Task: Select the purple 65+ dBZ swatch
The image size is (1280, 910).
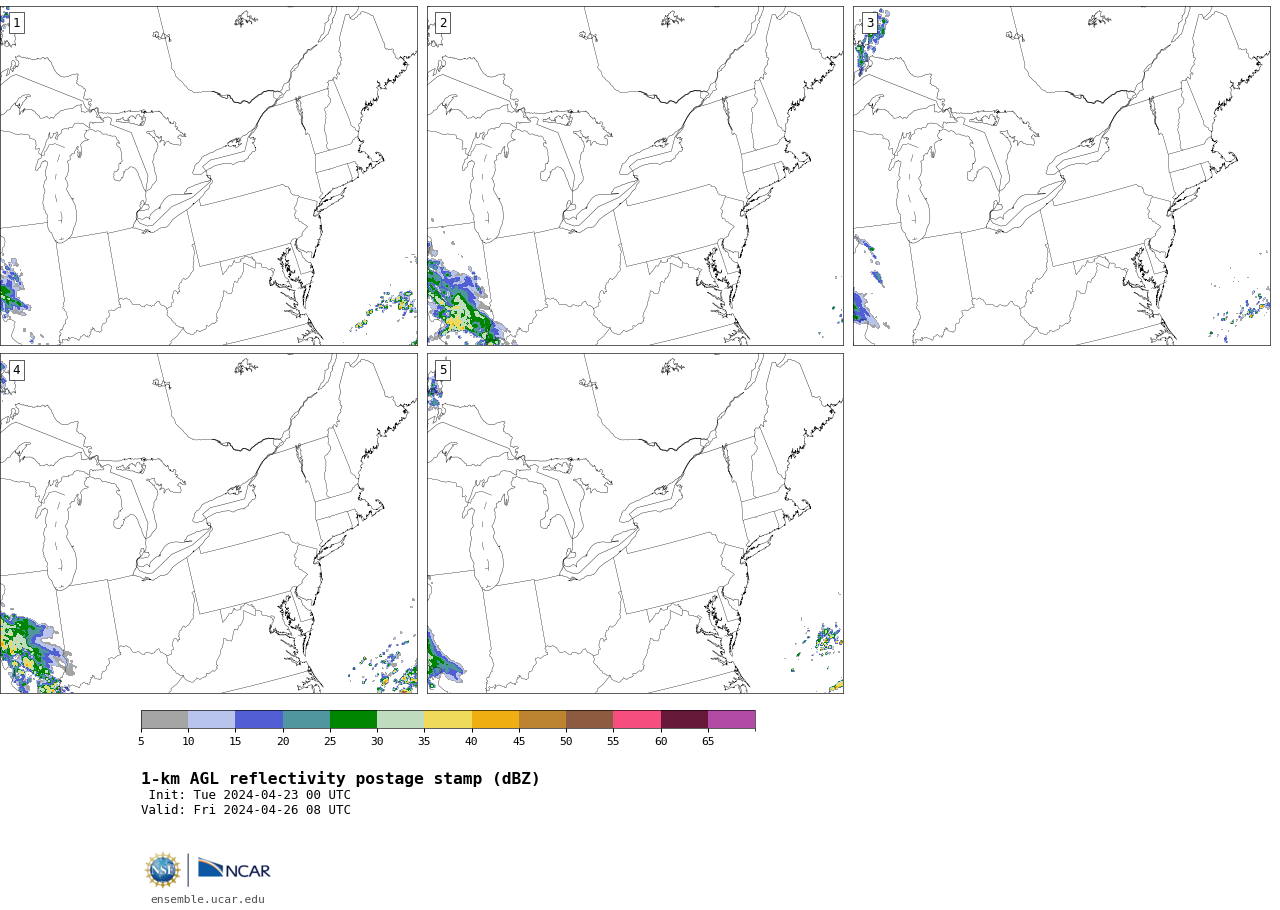Action: pyautogui.click(x=732, y=720)
